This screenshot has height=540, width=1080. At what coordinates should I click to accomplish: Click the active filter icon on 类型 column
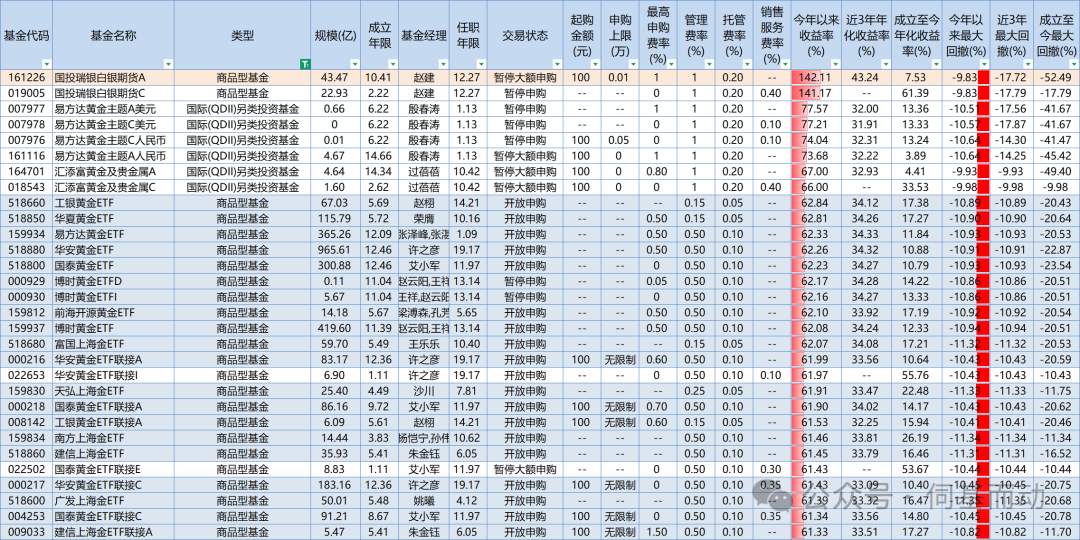pyautogui.click(x=305, y=64)
